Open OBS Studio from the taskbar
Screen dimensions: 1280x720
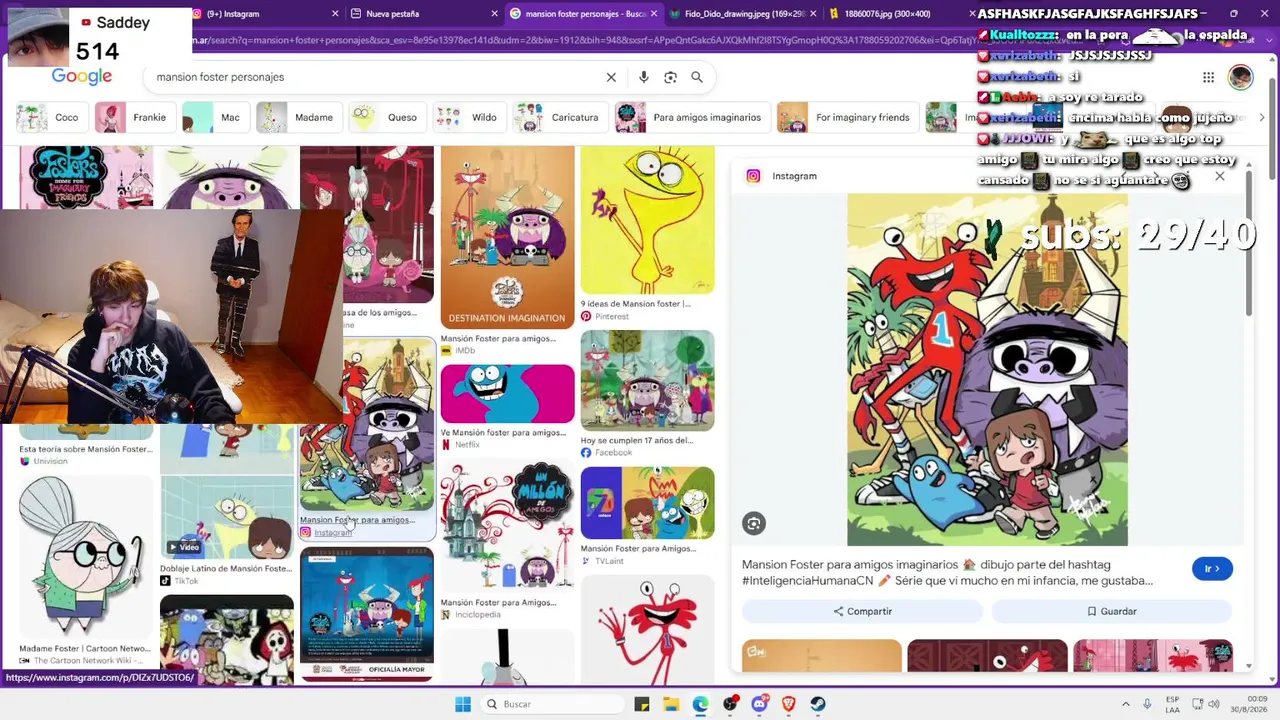(730, 704)
